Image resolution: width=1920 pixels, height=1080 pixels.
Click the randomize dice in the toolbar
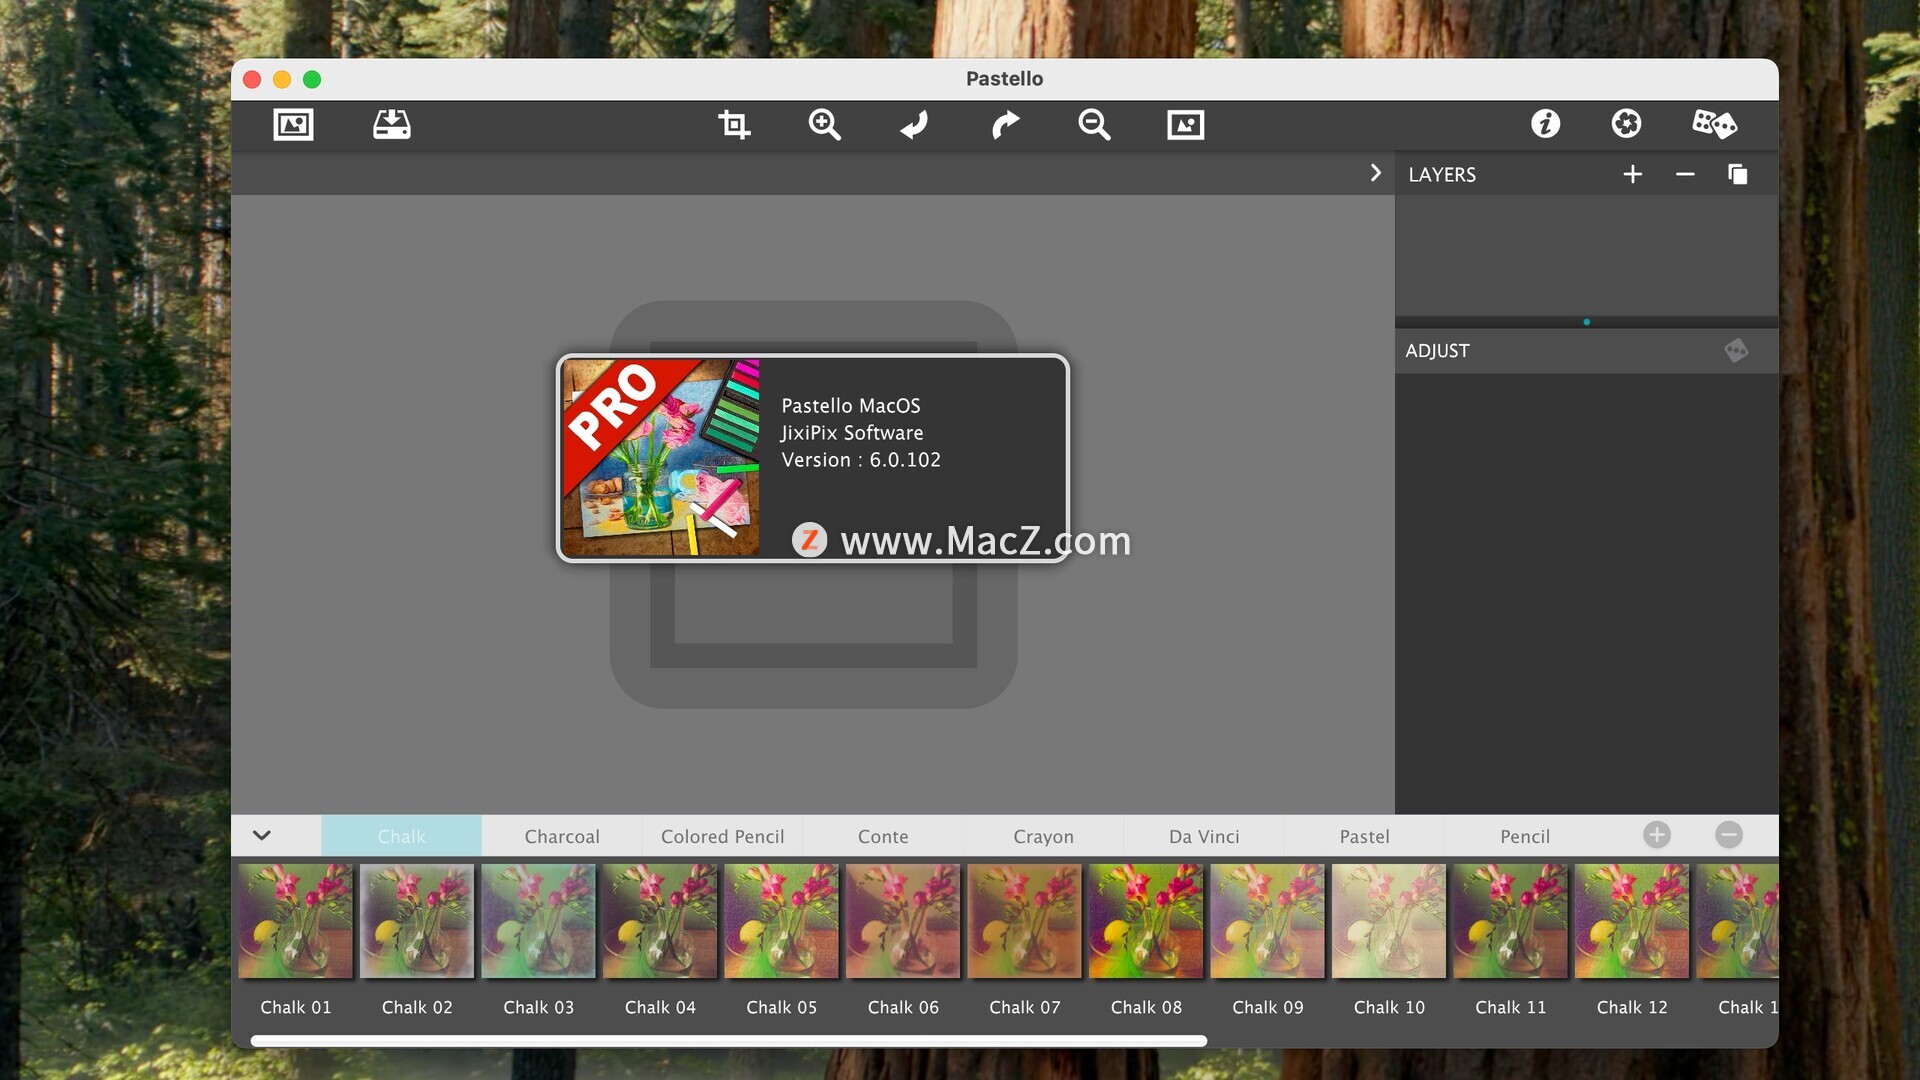(1714, 124)
